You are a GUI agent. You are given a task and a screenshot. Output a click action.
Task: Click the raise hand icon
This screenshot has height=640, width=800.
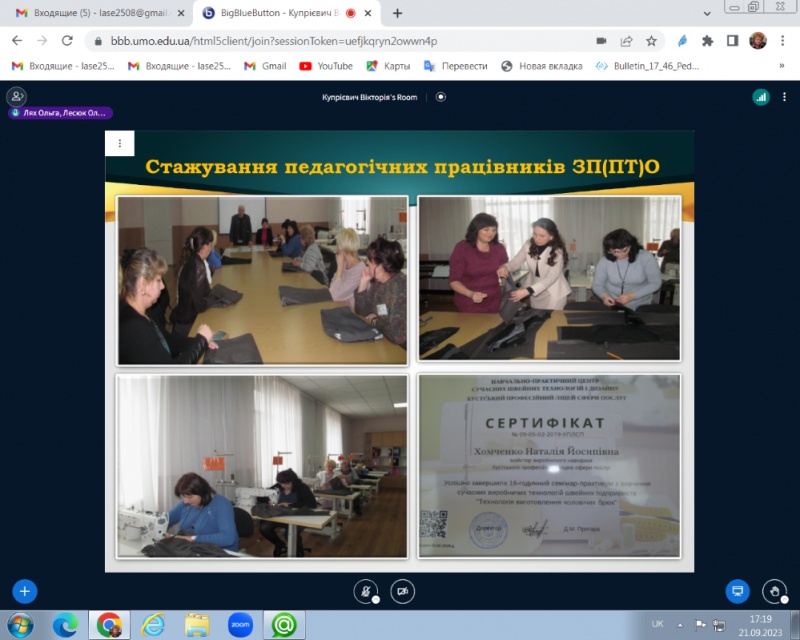click(774, 590)
